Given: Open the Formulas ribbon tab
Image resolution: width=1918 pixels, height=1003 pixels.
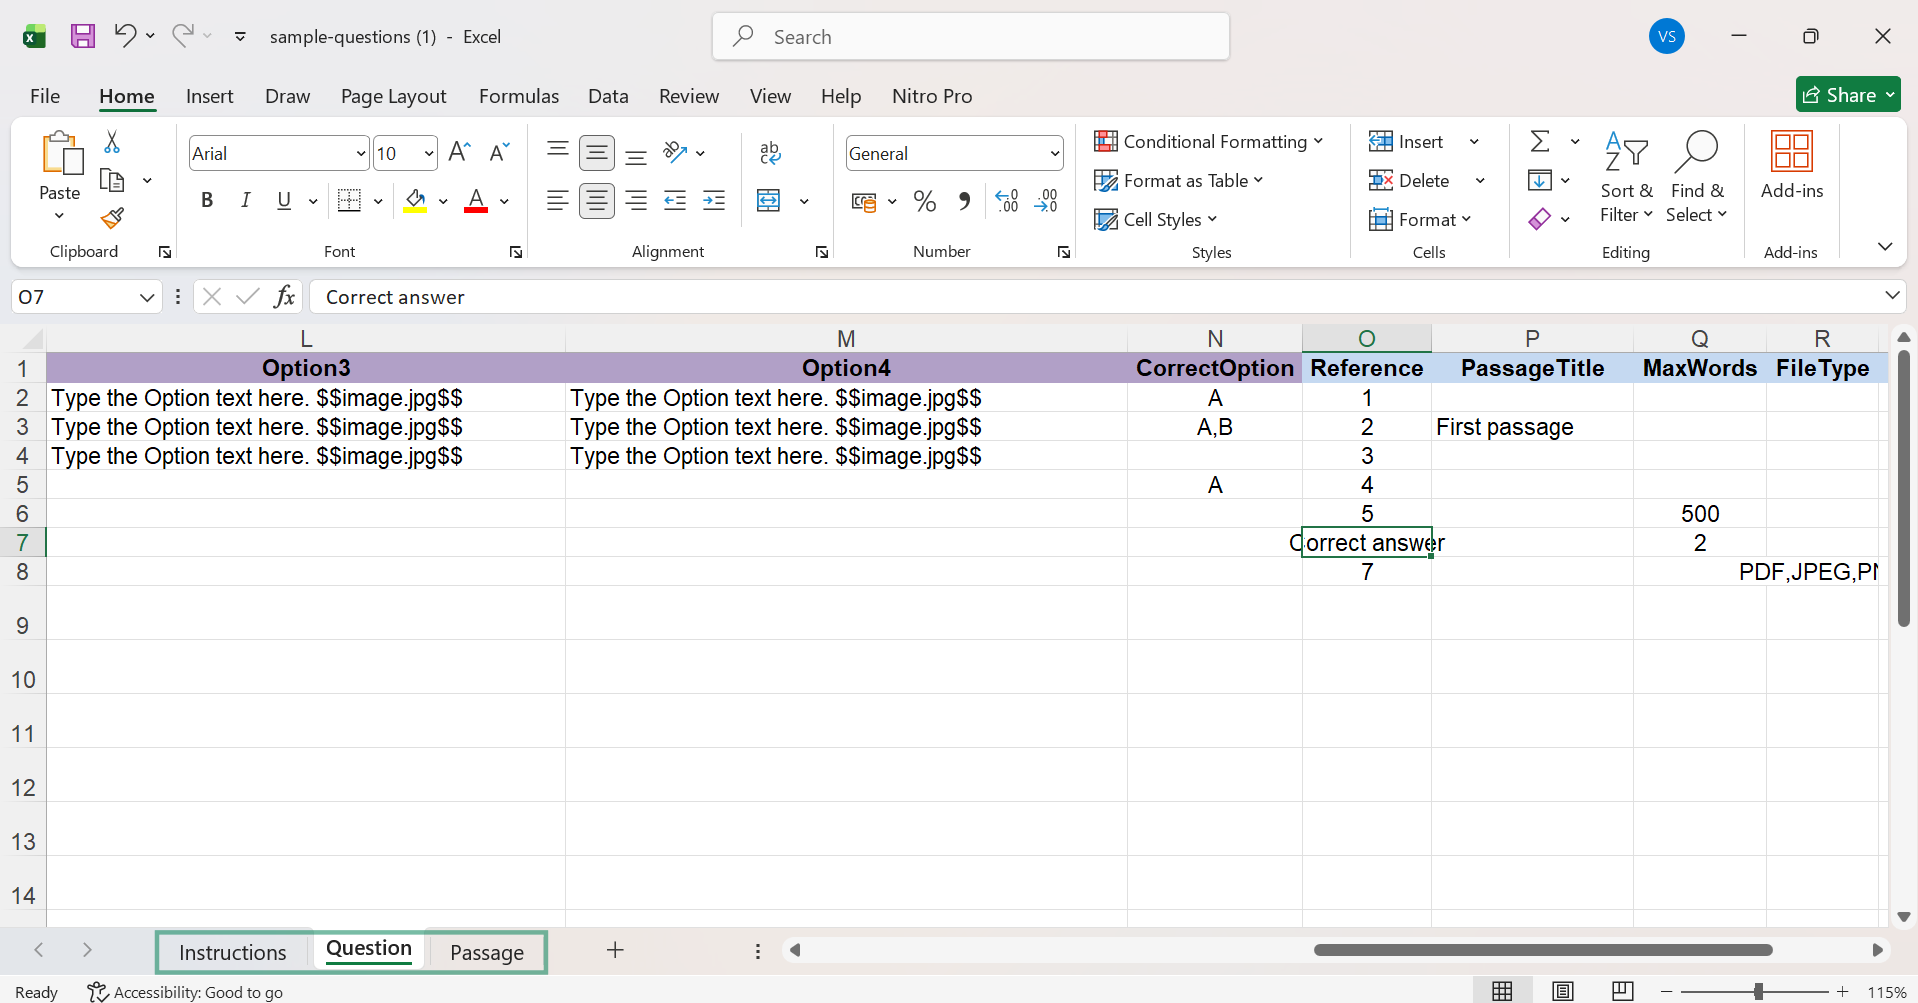Looking at the screenshot, I should [518, 96].
